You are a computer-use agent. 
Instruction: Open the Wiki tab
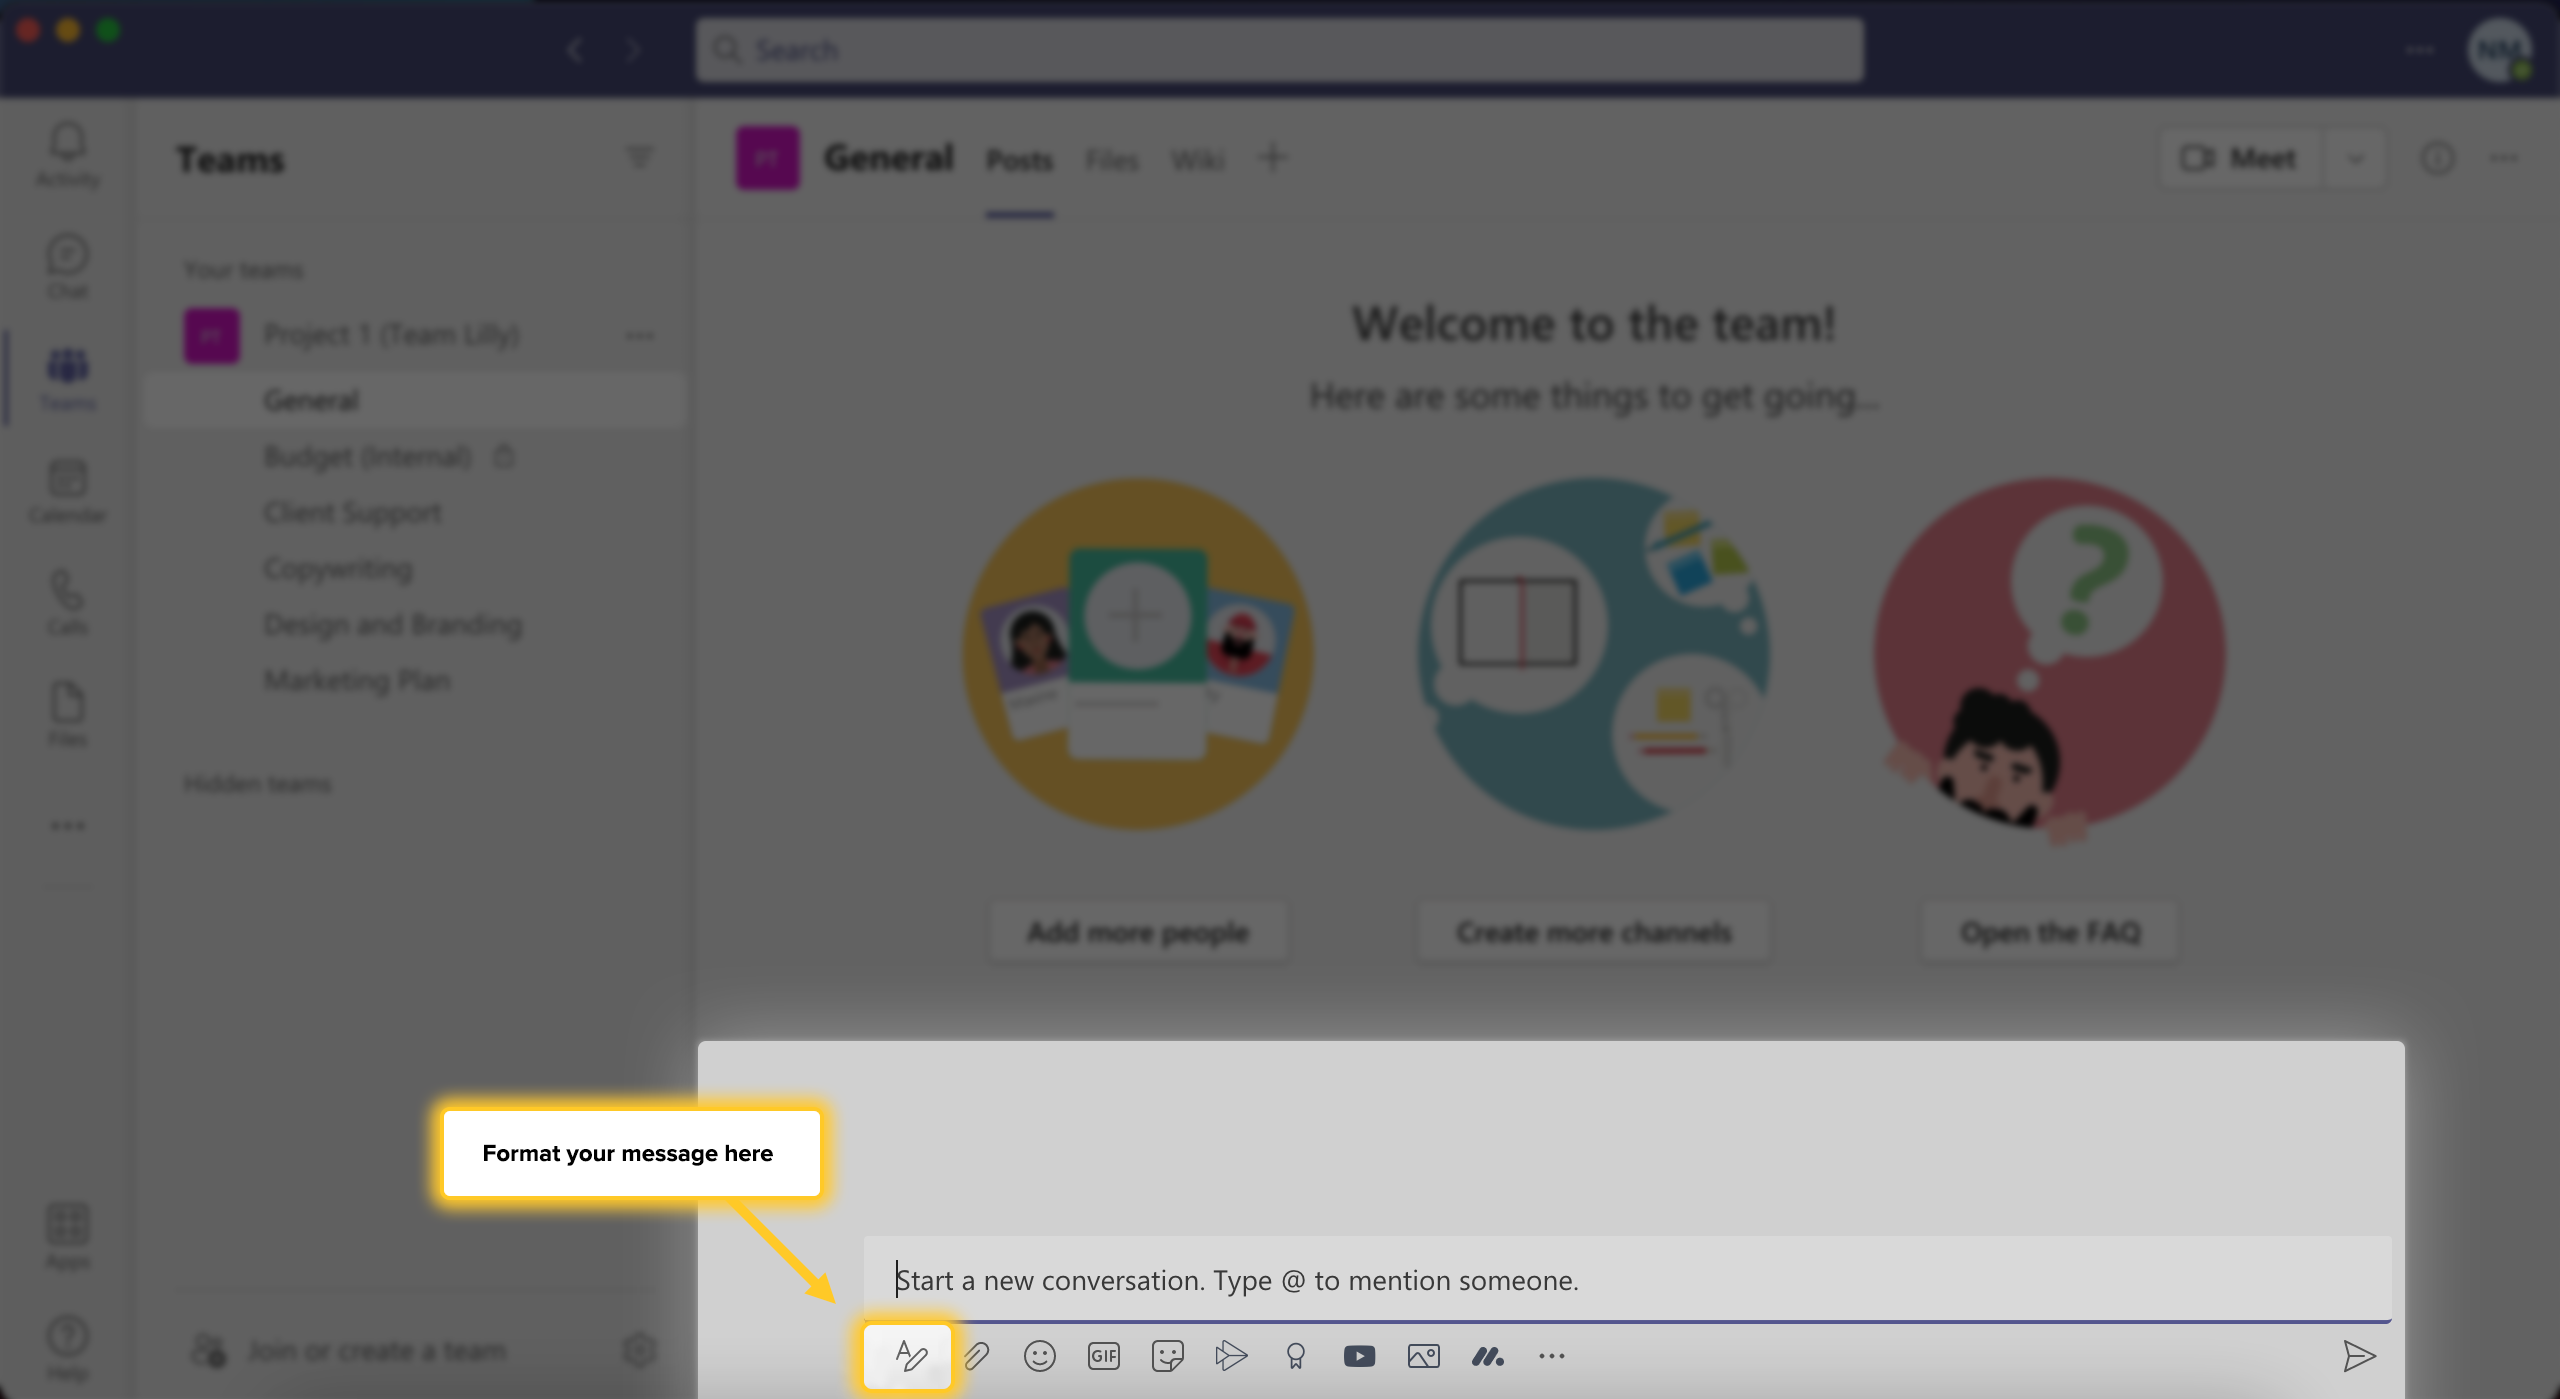[x=1197, y=159]
